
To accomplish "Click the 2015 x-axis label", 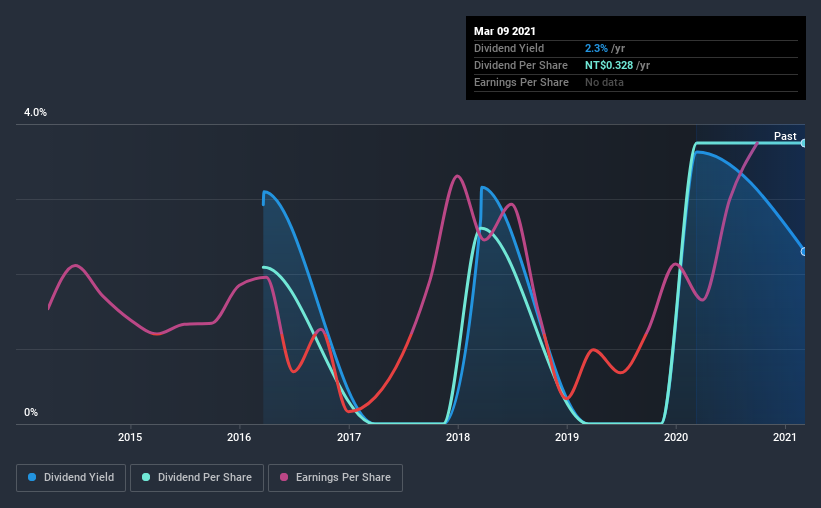I will click(130, 437).
